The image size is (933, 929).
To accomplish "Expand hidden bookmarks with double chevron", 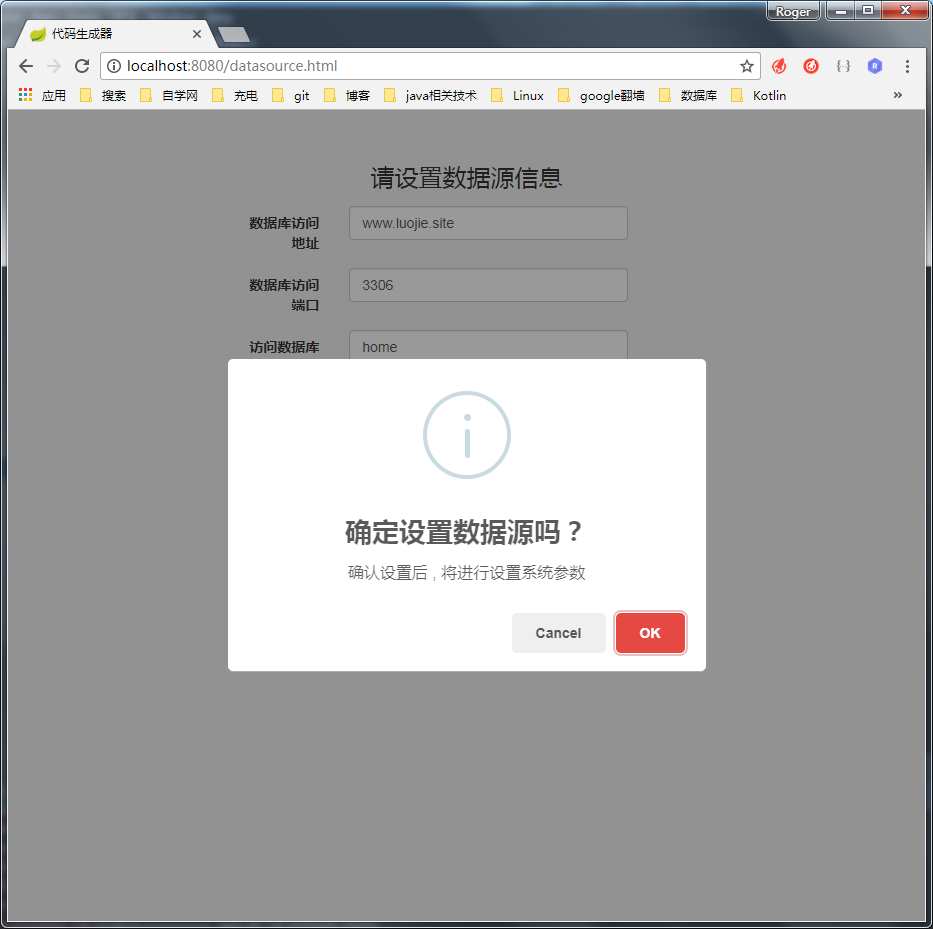I will (897, 95).
